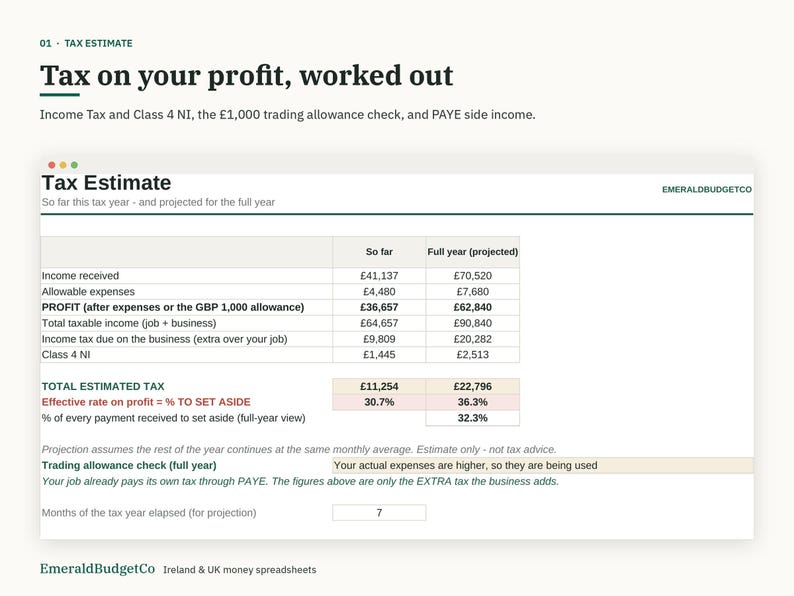This screenshot has width=794, height=596.
Task: Select the £22,796 projected total tax cell
Action: click(x=472, y=386)
